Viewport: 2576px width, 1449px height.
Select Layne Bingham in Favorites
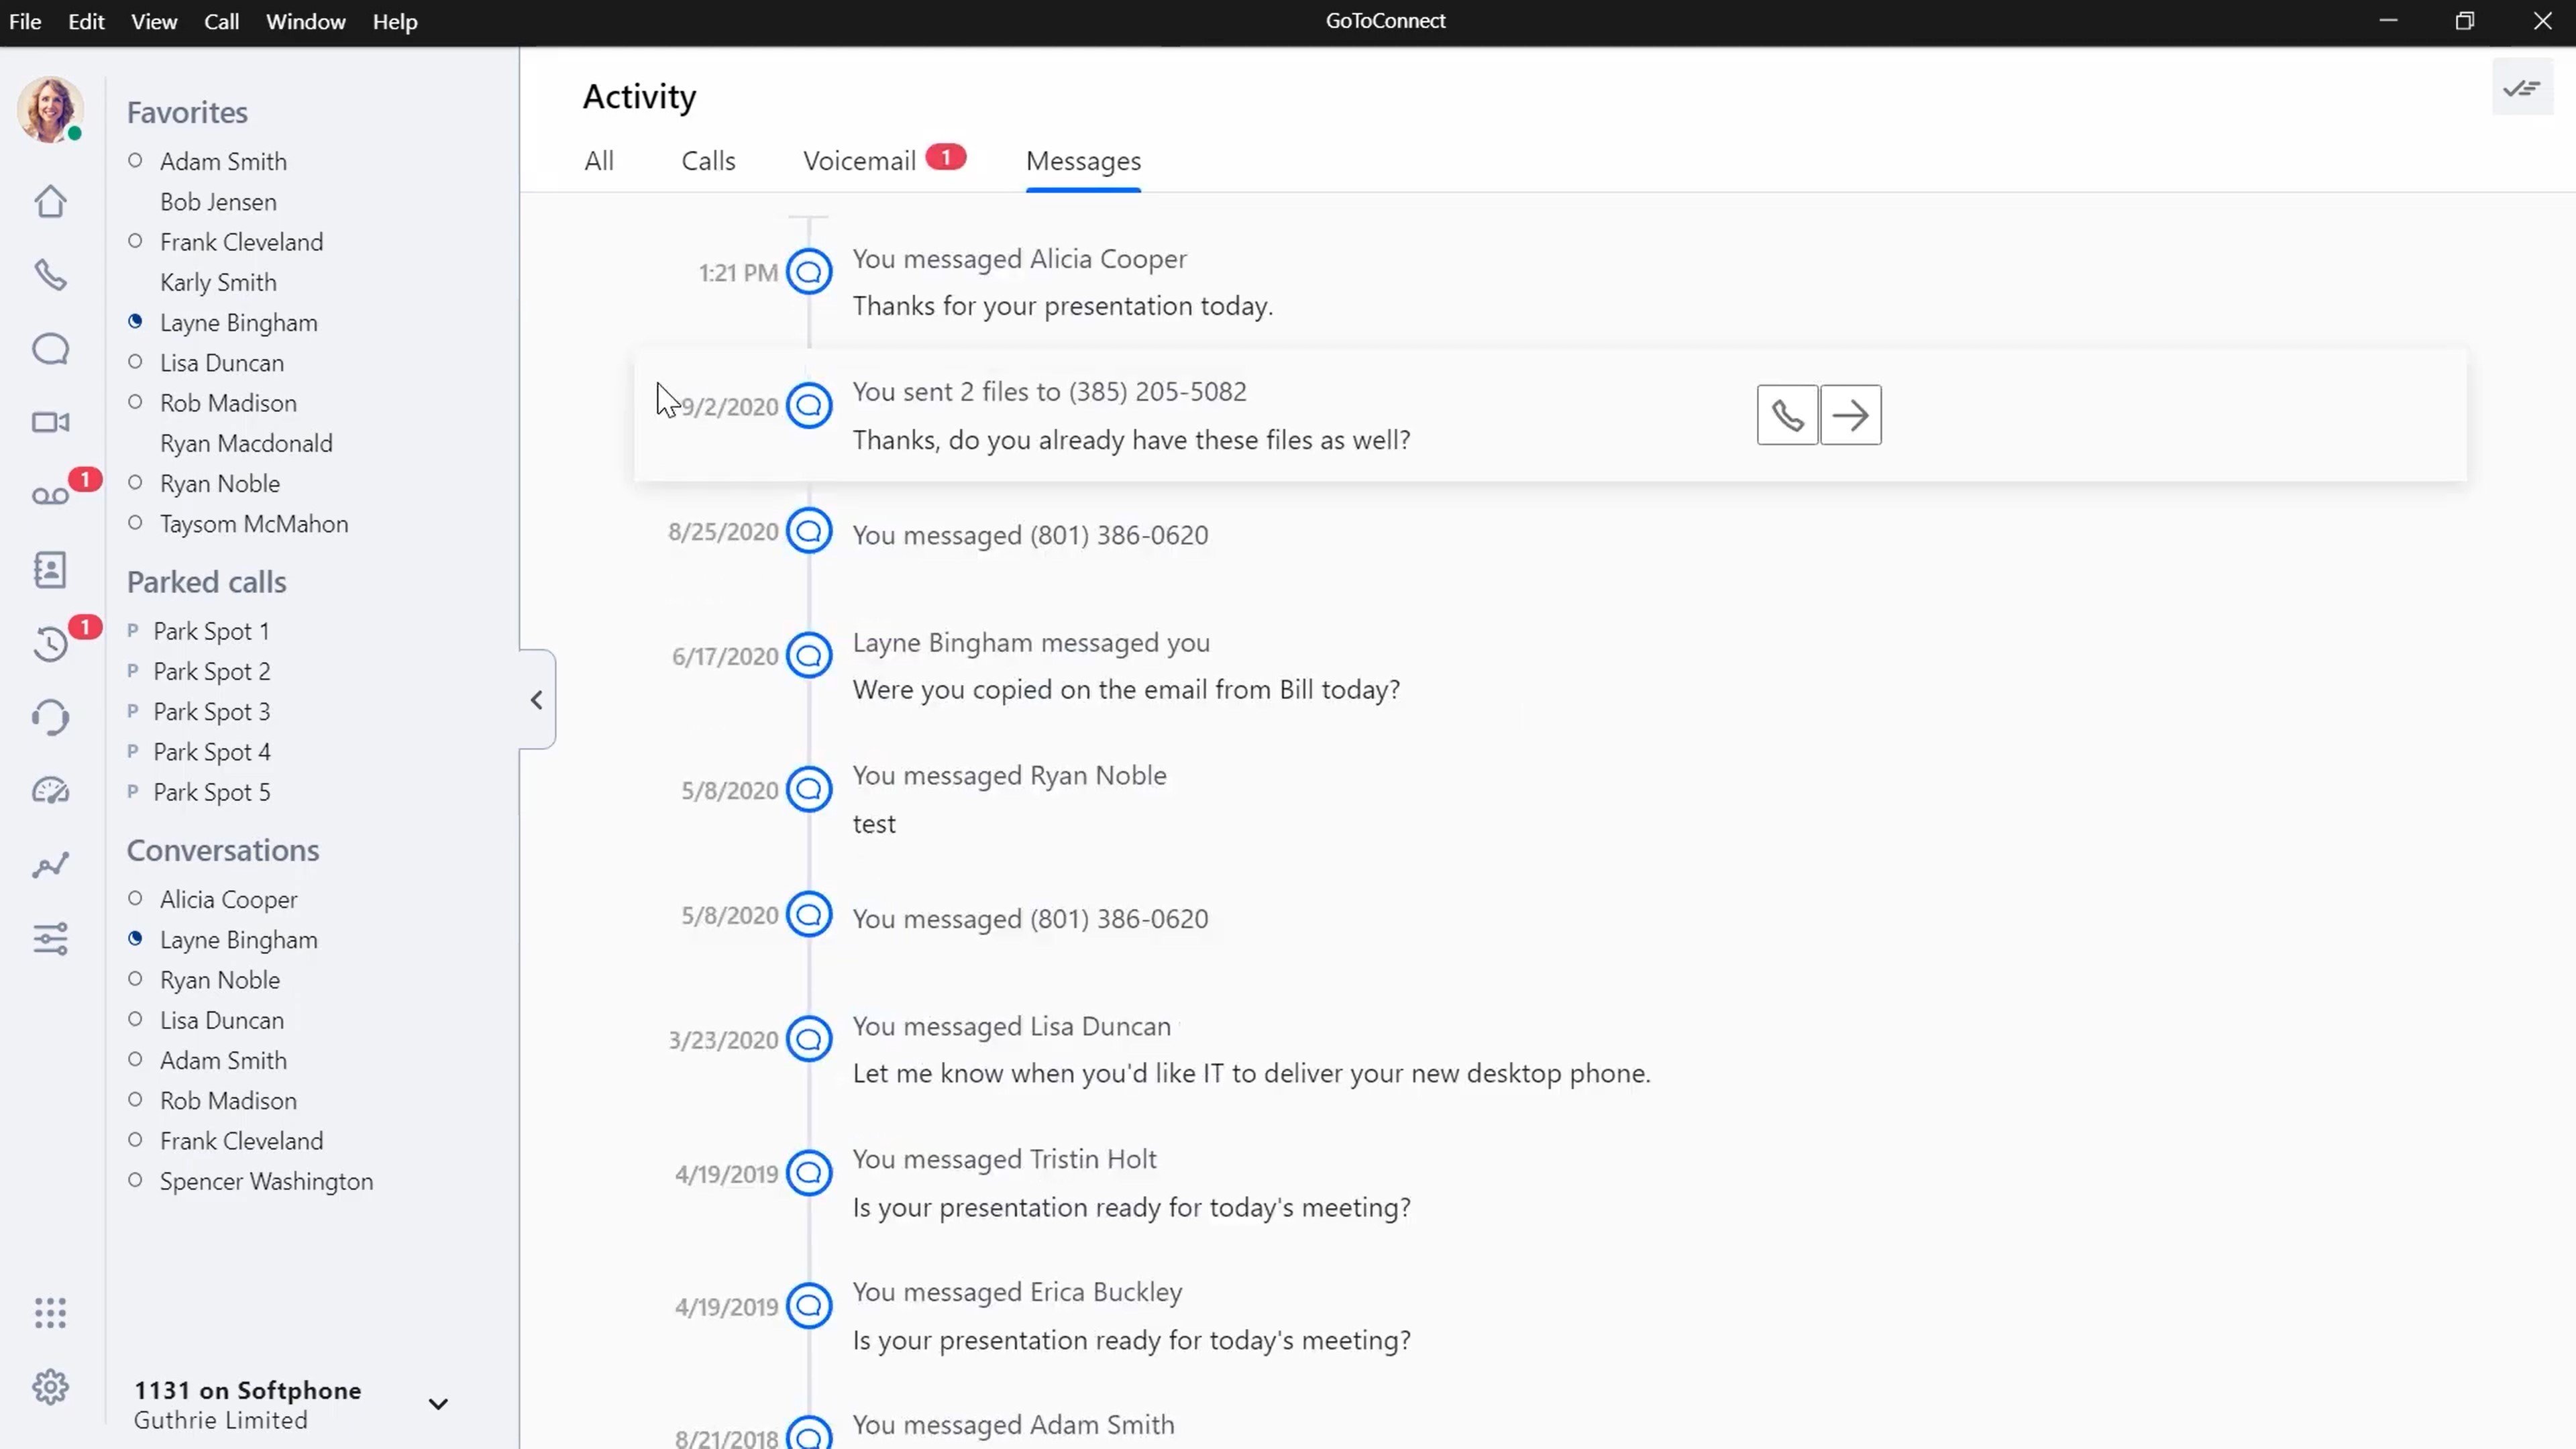tap(238, 323)
